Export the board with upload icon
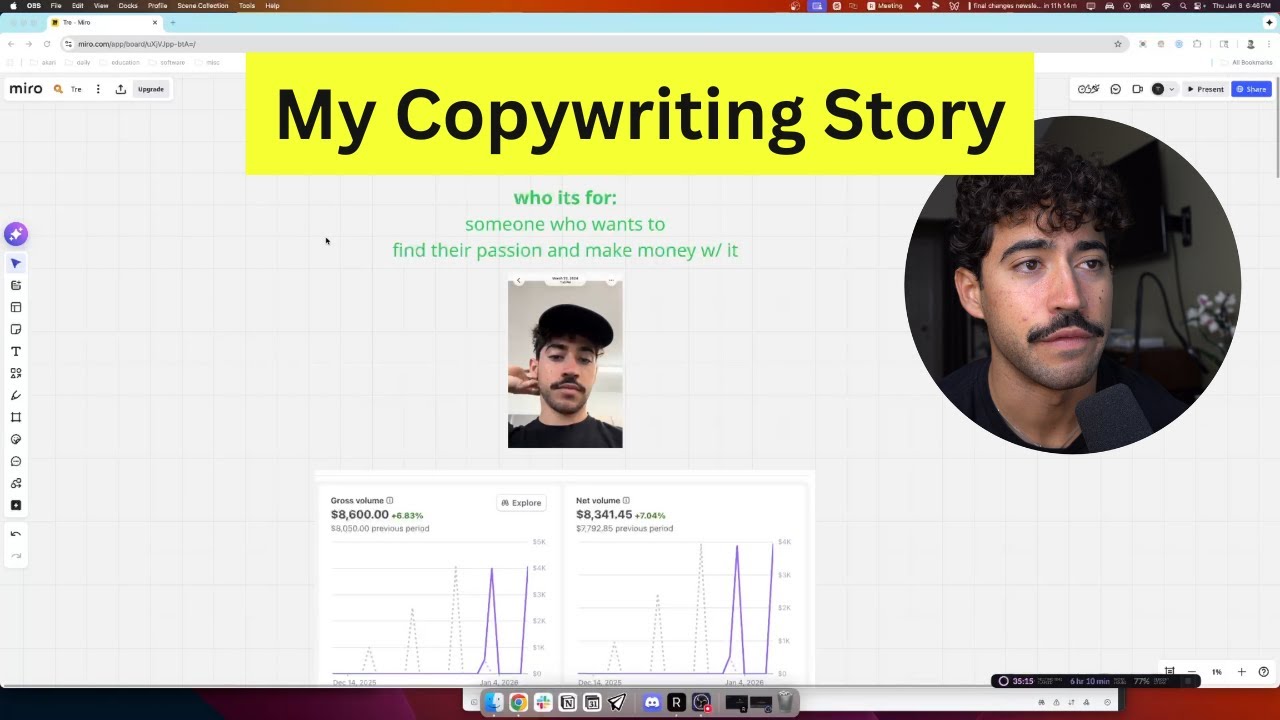Screen dimensions: 1280x720 click(121, 89)
